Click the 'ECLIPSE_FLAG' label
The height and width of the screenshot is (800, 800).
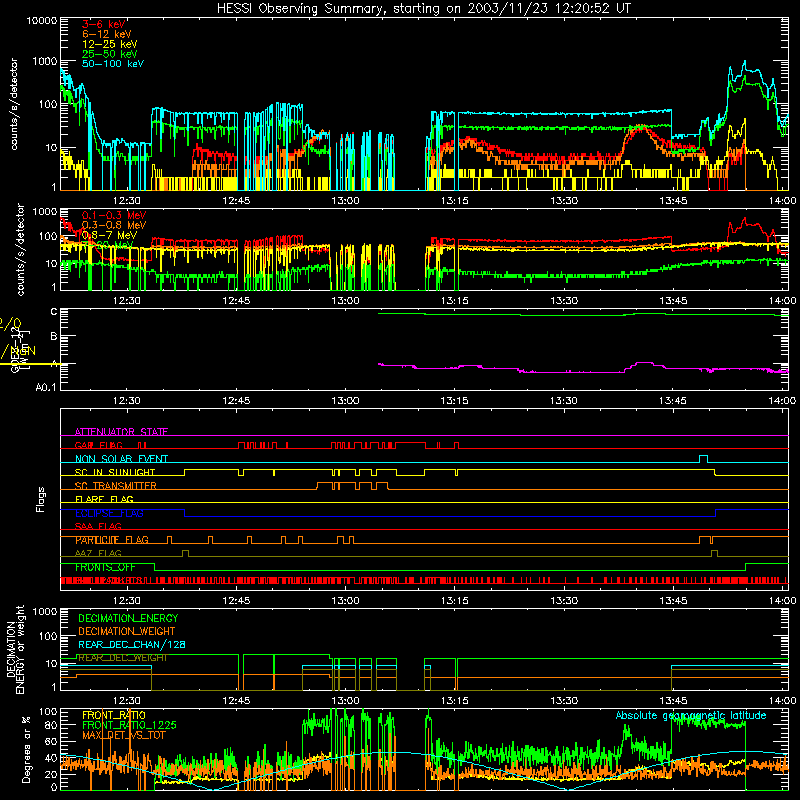point(109,513)
